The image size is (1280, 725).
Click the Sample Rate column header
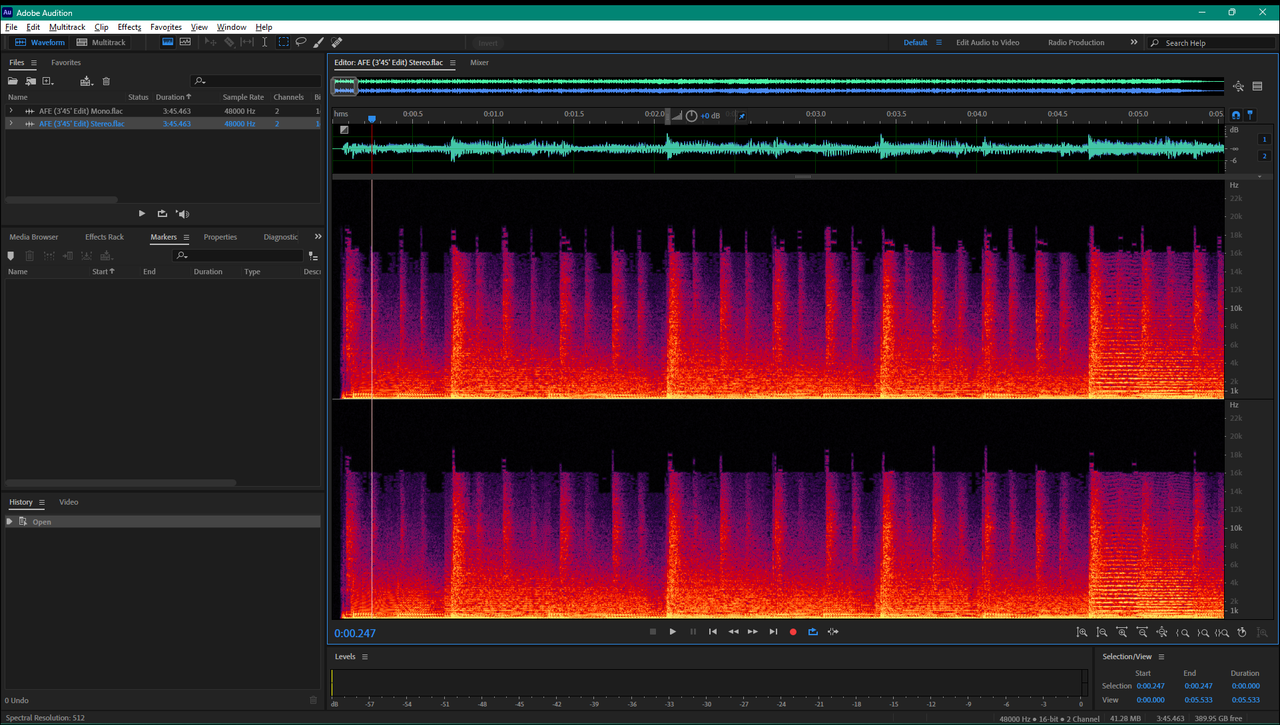click(x=243, y=97)
